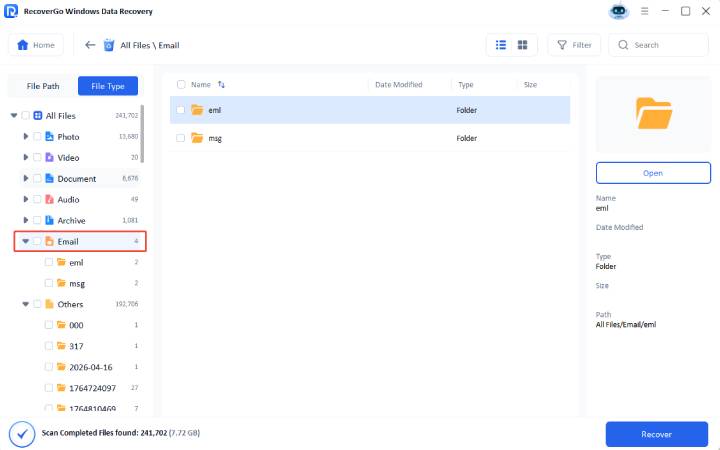Click the Others folder icon in tree

point(50,304)
